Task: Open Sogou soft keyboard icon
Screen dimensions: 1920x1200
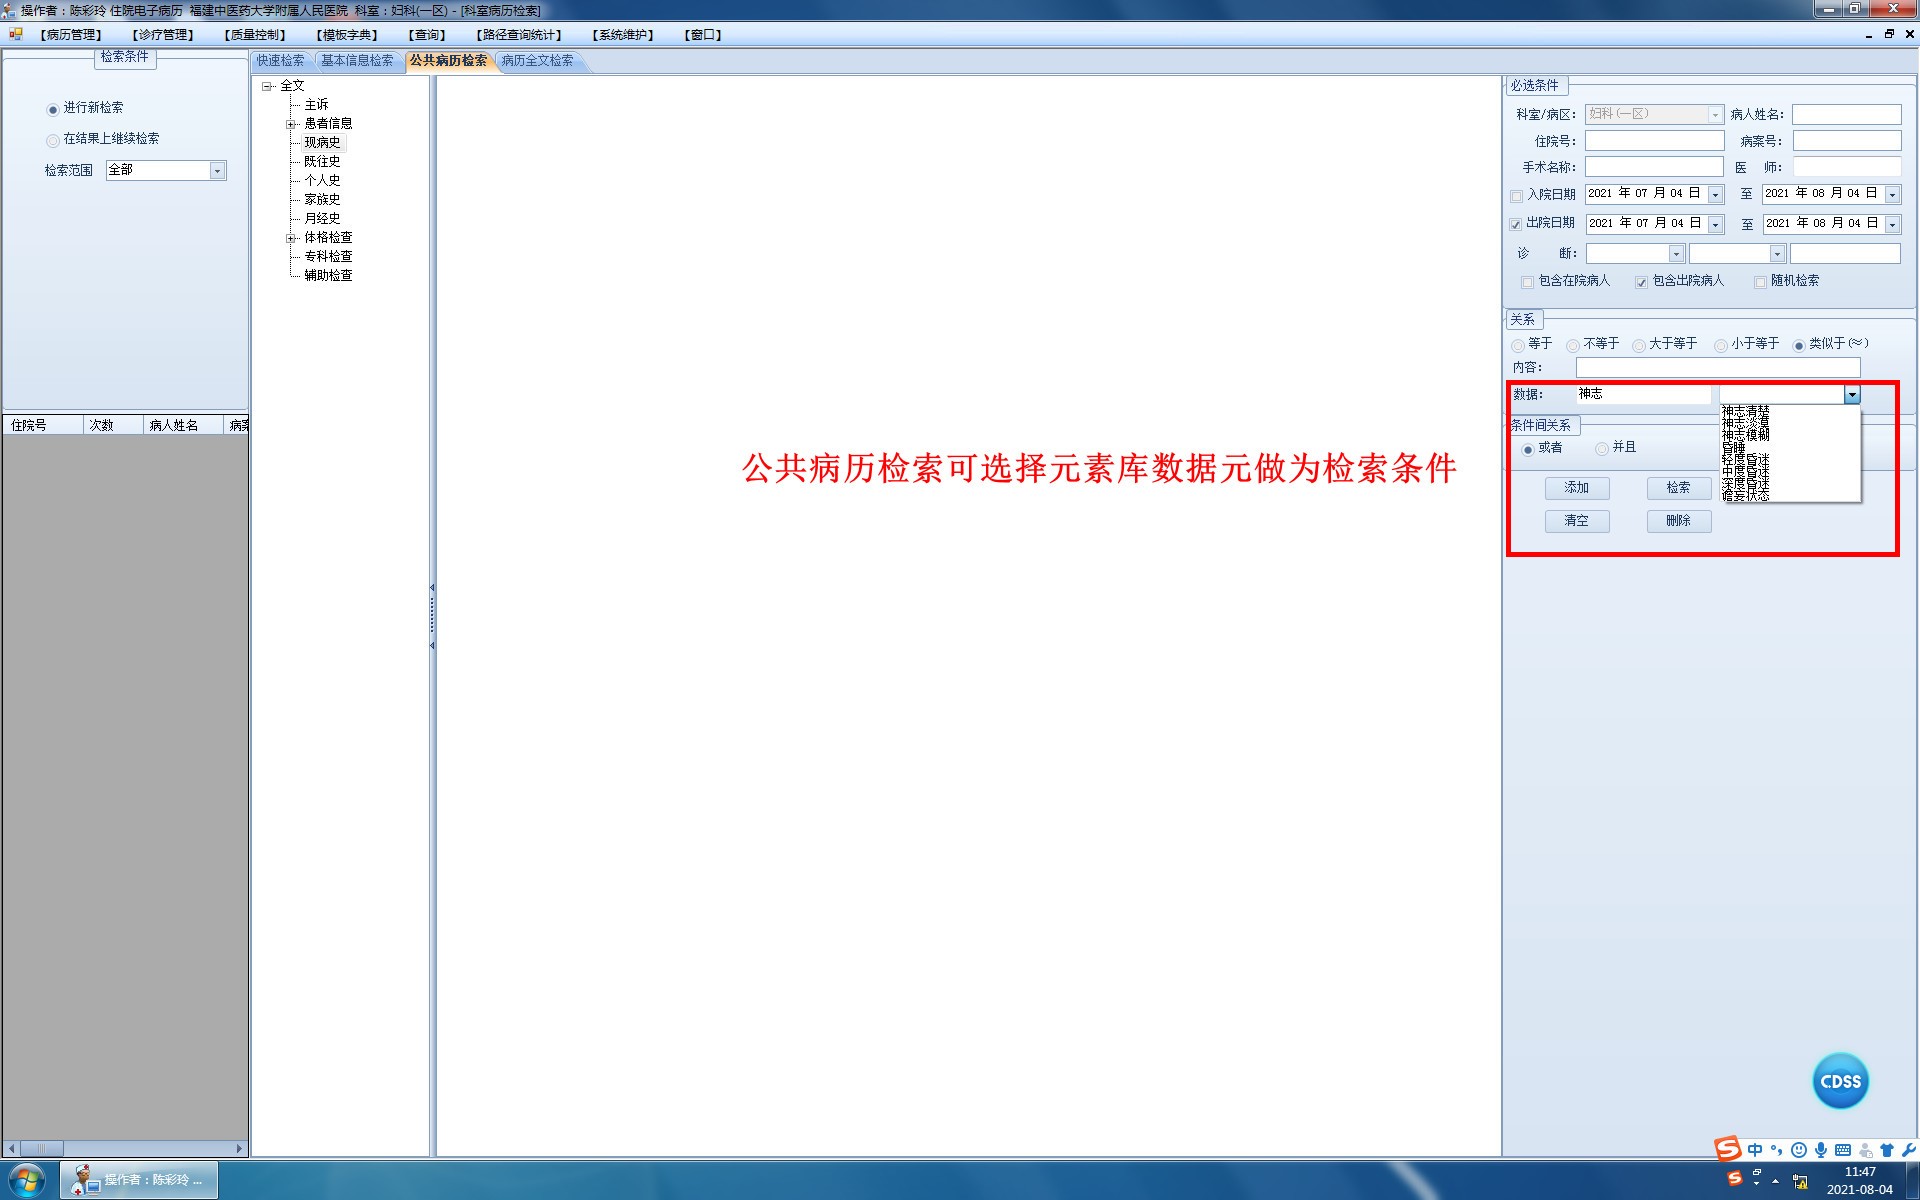Action: click(1843, 1150)
